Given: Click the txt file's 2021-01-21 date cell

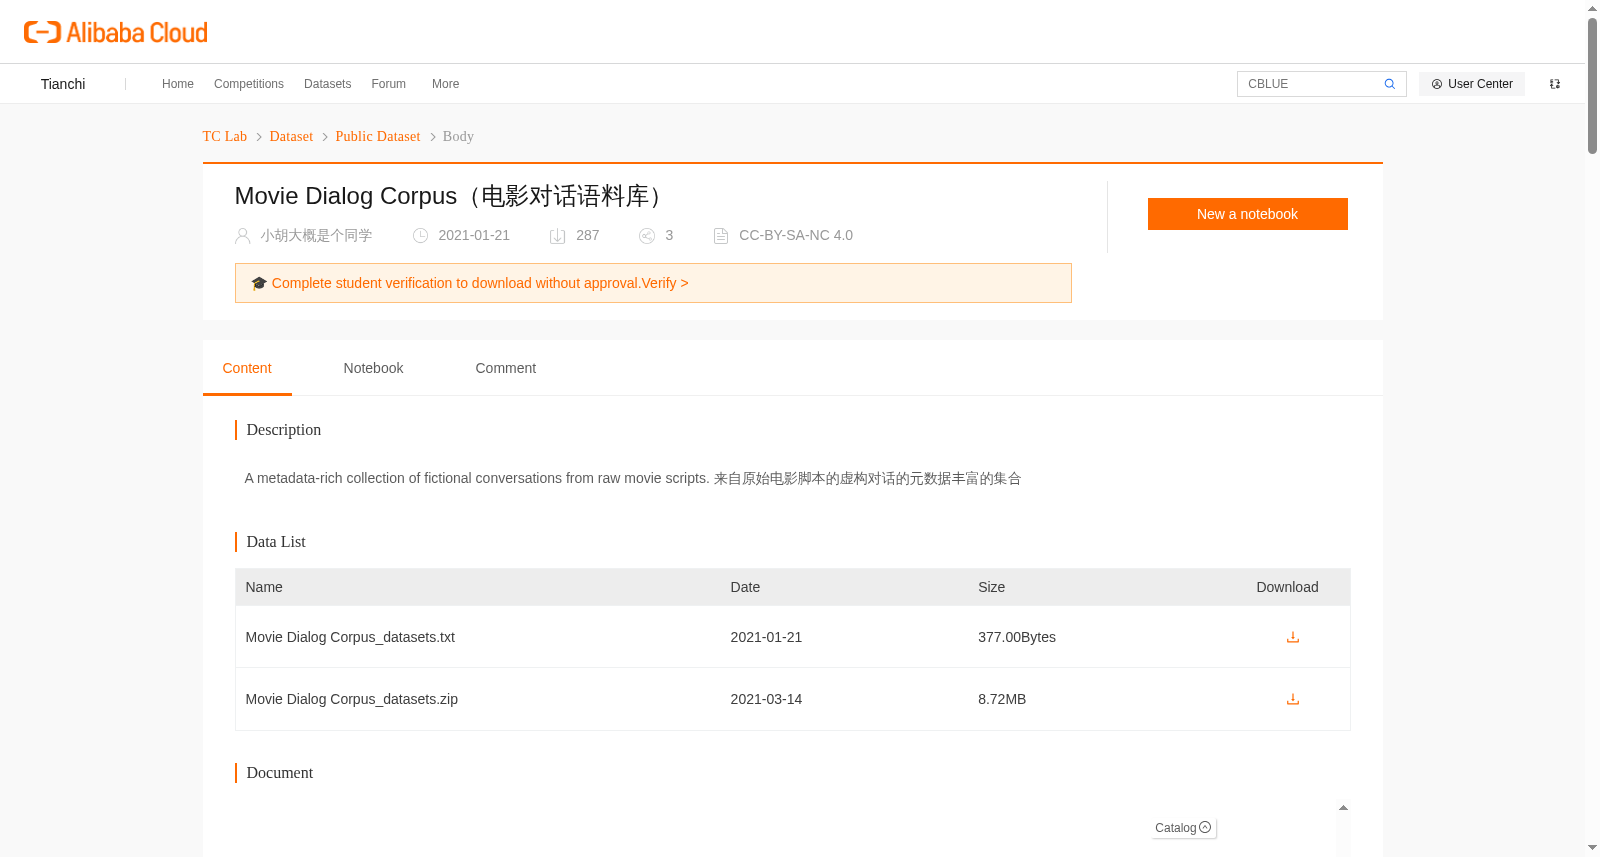Looking at the screenshot, I should click(766, 637).
